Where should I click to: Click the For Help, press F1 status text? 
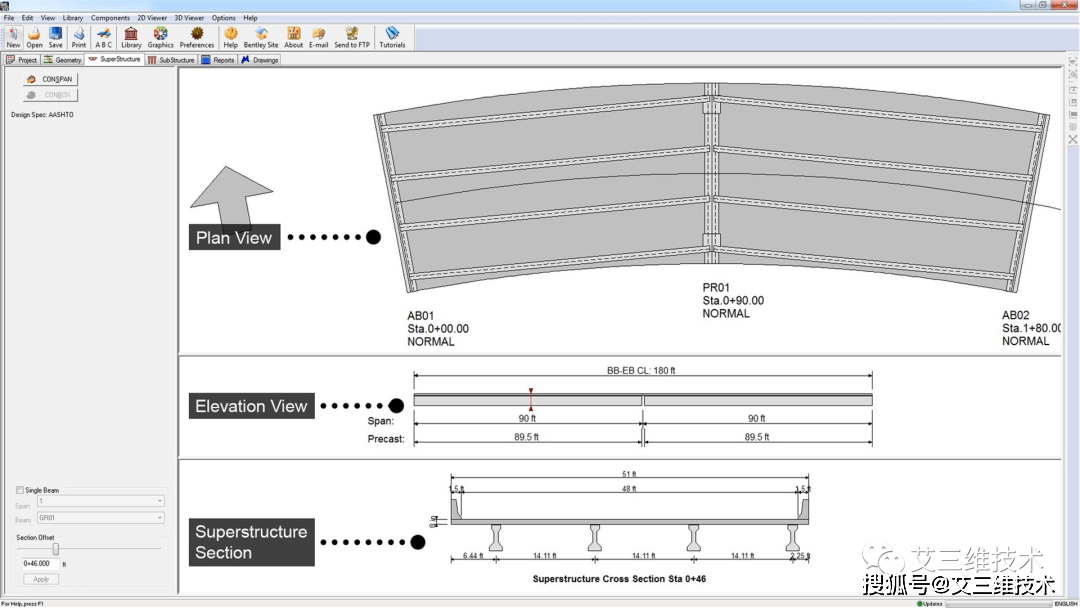[x=22, y=604]
